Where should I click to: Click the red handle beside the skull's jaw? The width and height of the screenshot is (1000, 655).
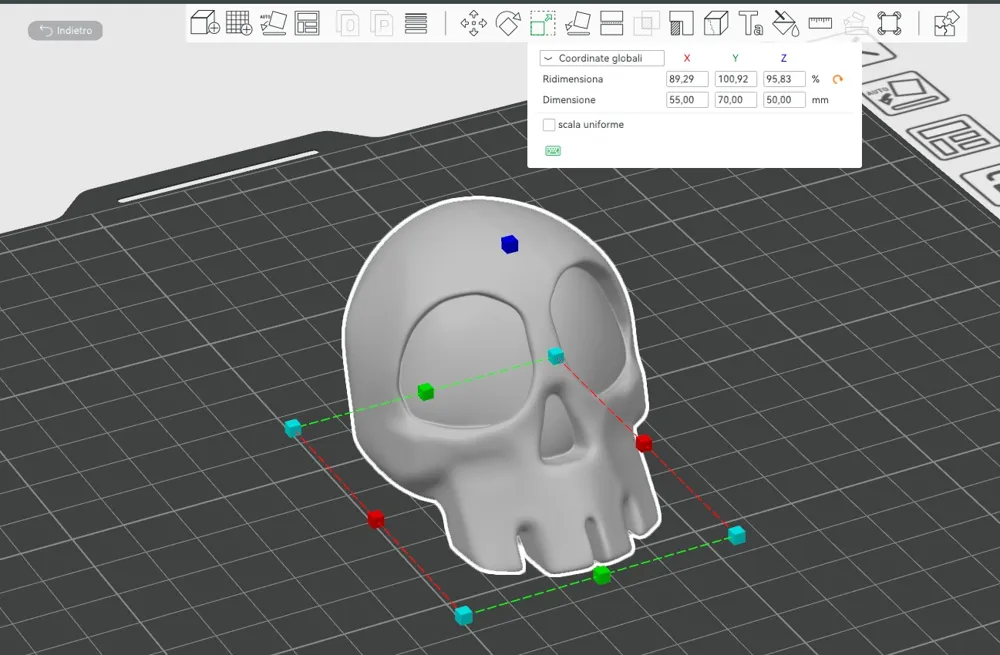click(x=643, y=443)
